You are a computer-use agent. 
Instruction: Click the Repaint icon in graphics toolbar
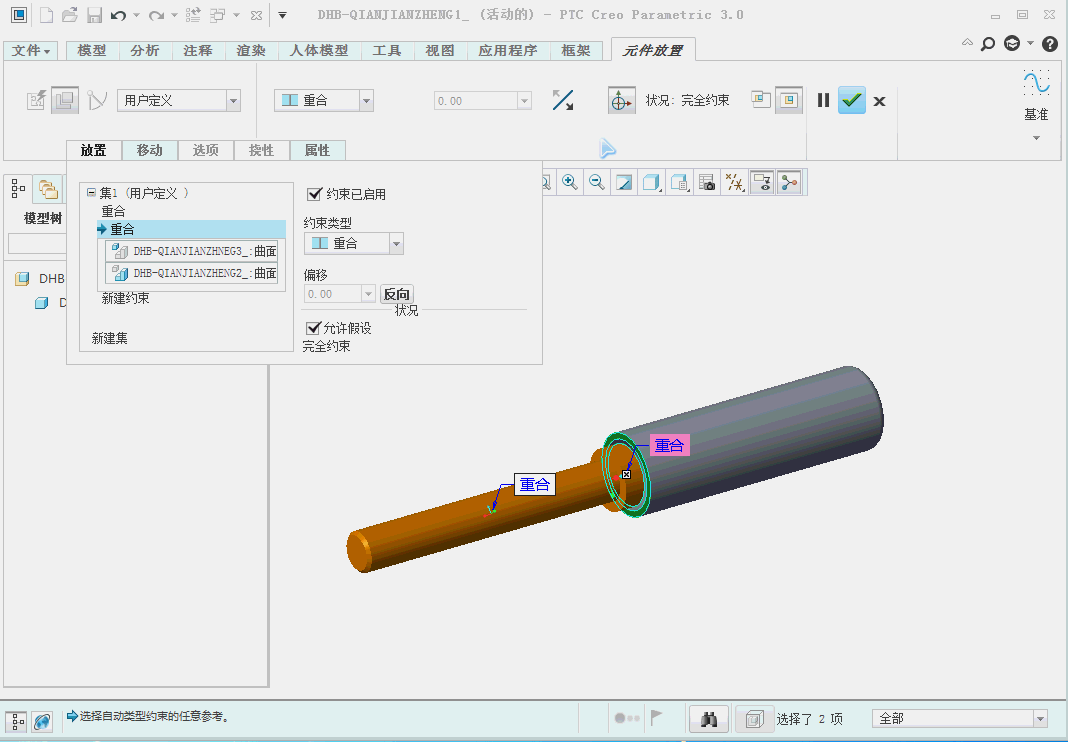tap(624, 183)
